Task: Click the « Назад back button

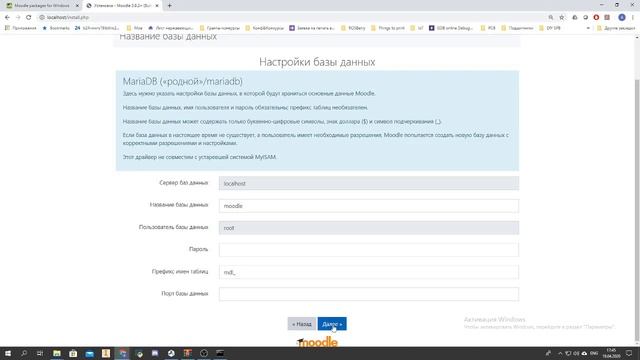Action: 302,324
